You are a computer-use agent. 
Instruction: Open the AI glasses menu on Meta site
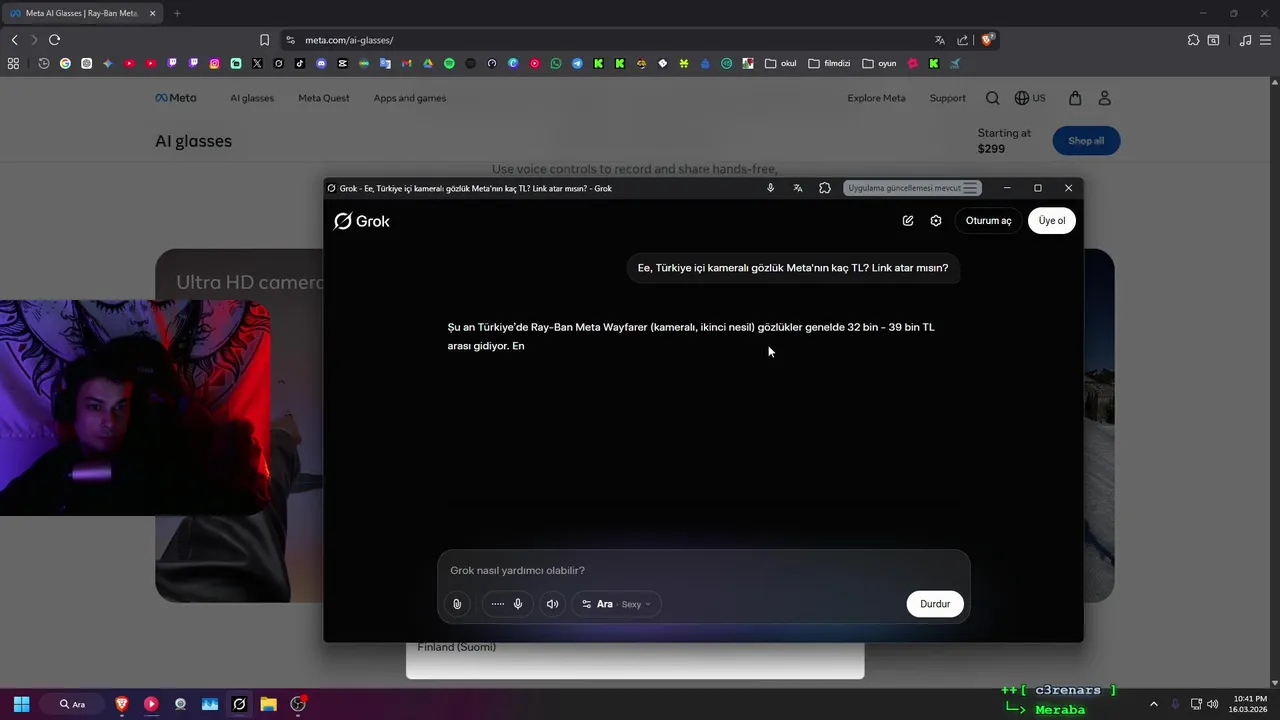pyautogui.click(x=252, y=98)
